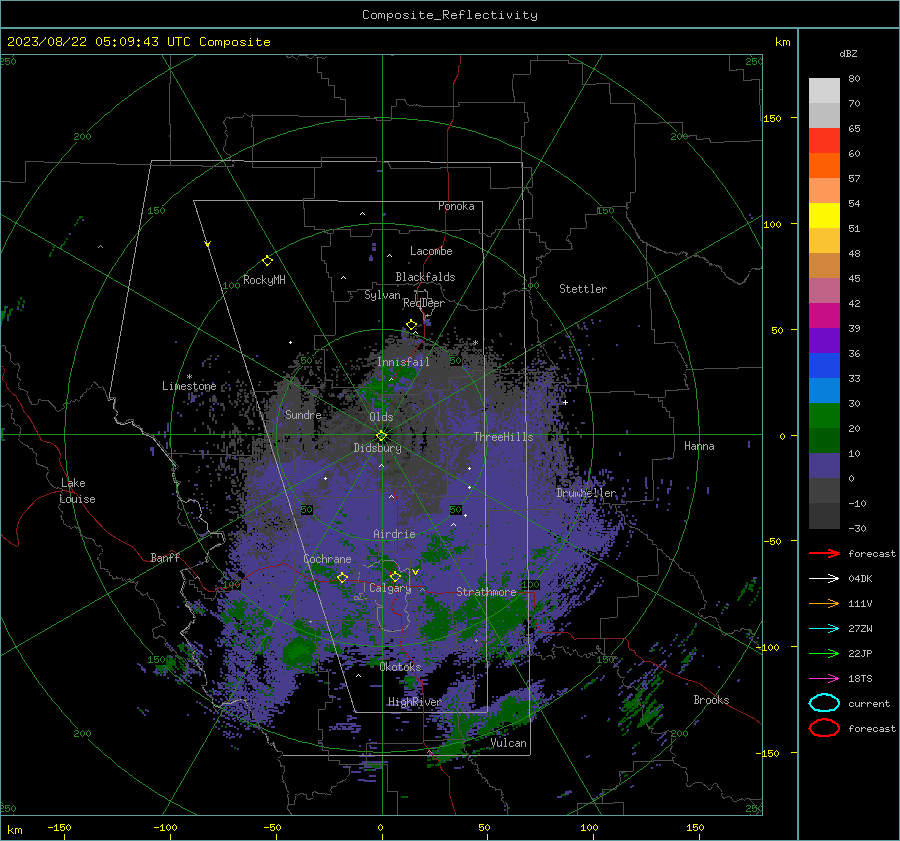The width and height of the screenshot is (900, 841).
Task: Click the red forecast arrow in legend
Action: 824,553
